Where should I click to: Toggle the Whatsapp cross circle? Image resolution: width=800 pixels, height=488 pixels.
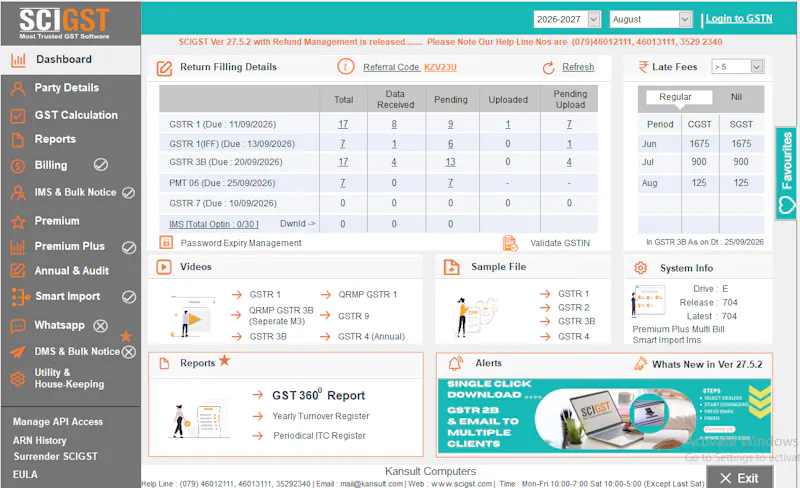click(x=101, y=326)
